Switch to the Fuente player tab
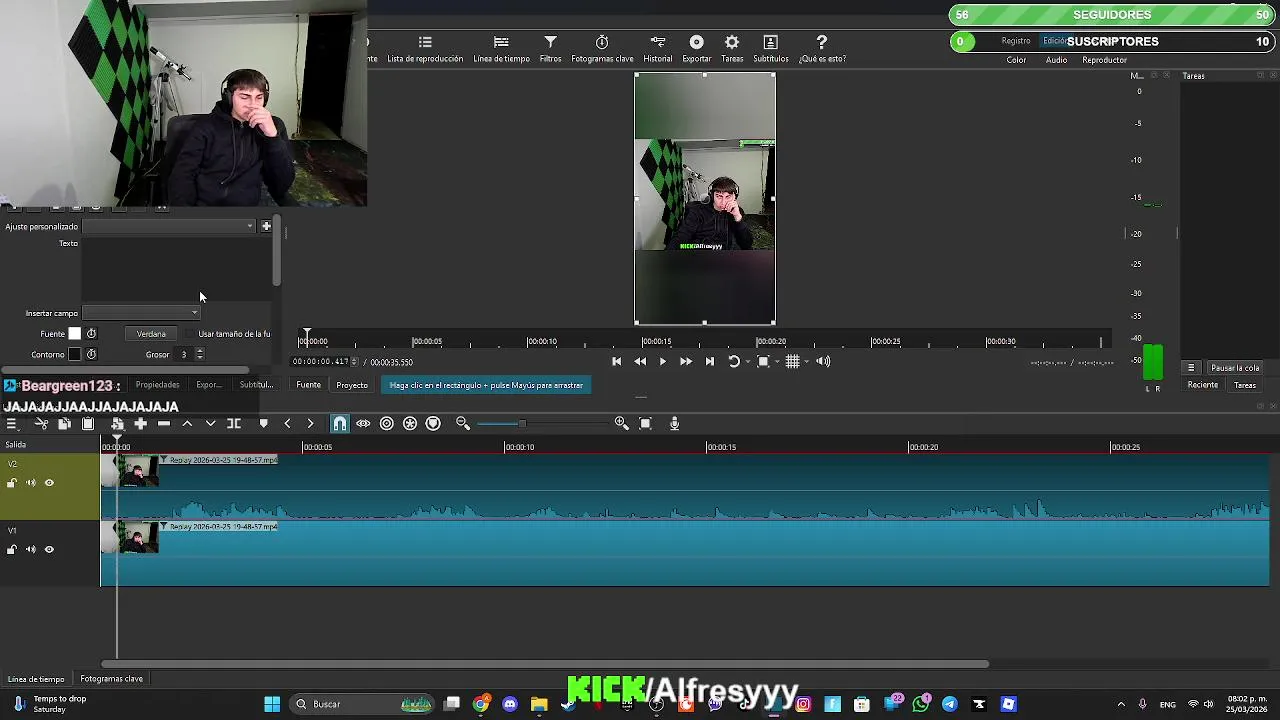 coord(308,385)
